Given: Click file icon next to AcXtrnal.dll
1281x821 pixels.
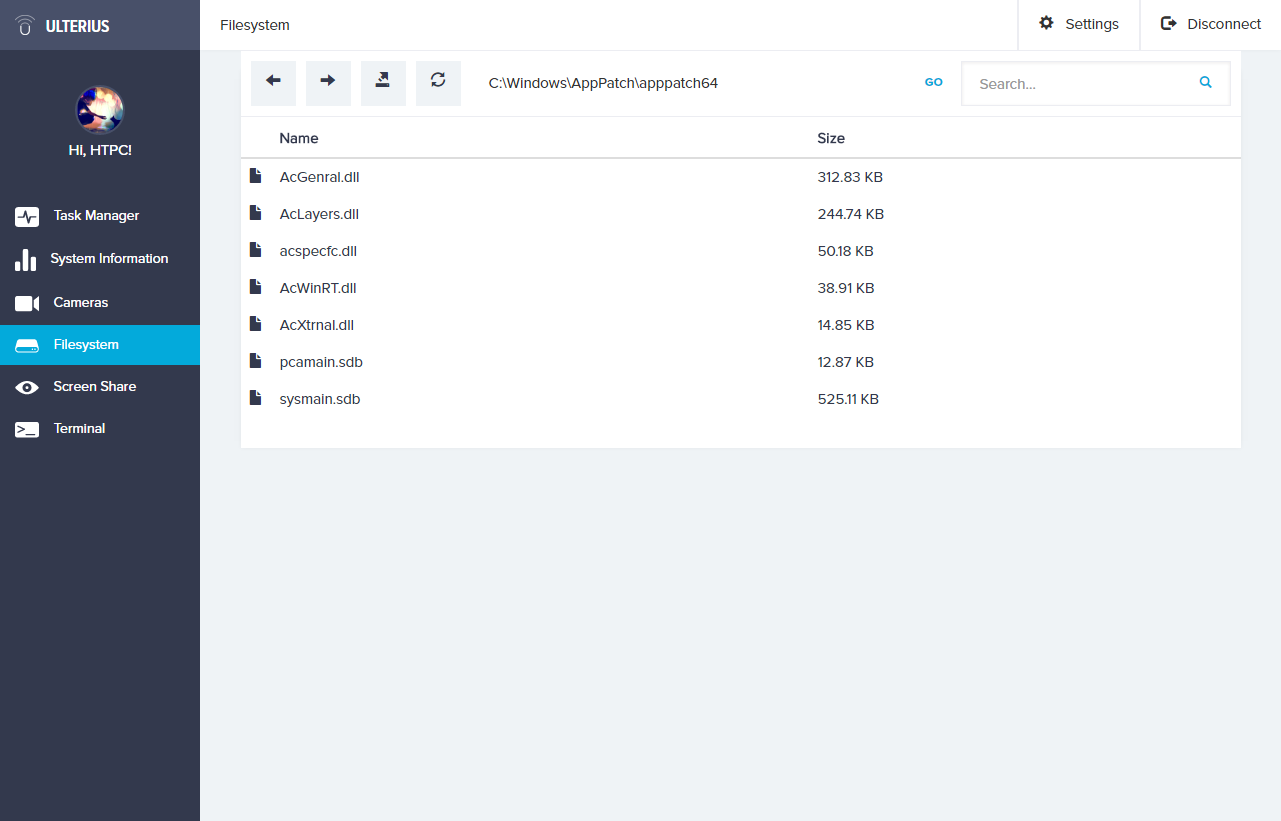Looking at the screenshot, I should (255, 324).
